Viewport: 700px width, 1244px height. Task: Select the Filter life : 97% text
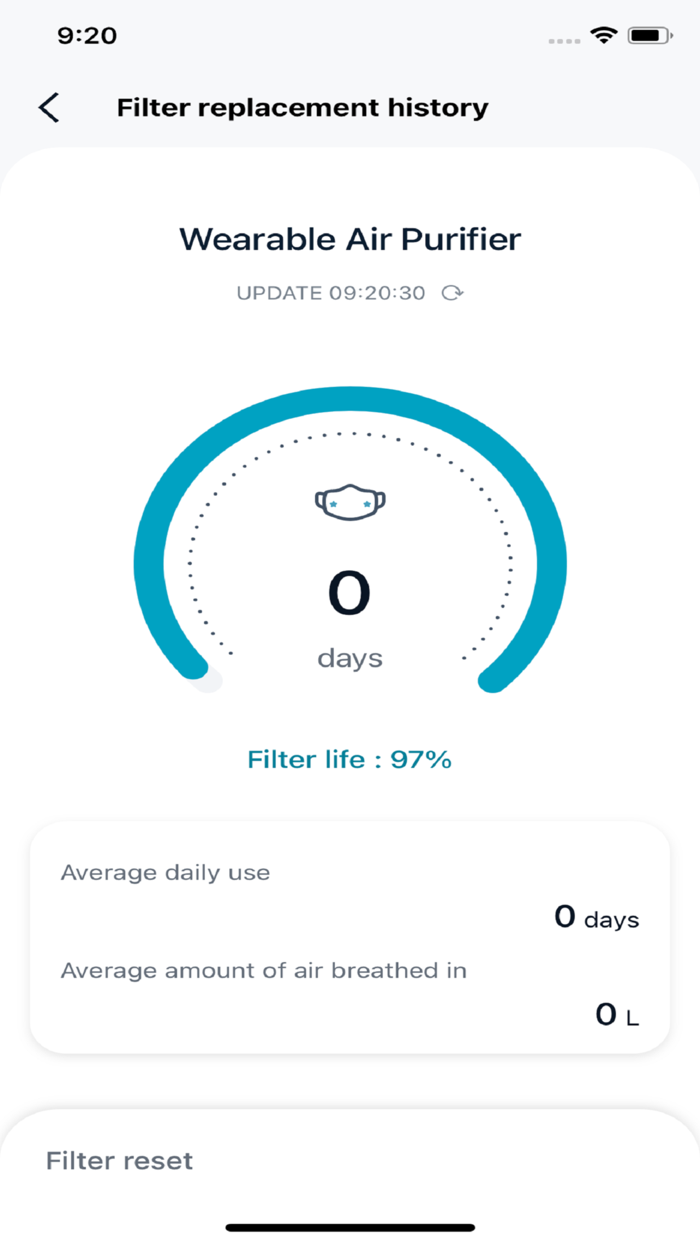point(350,759)
